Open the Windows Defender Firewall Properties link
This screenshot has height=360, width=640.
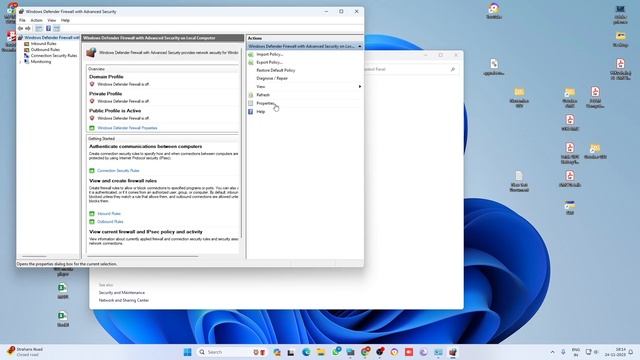127,128
